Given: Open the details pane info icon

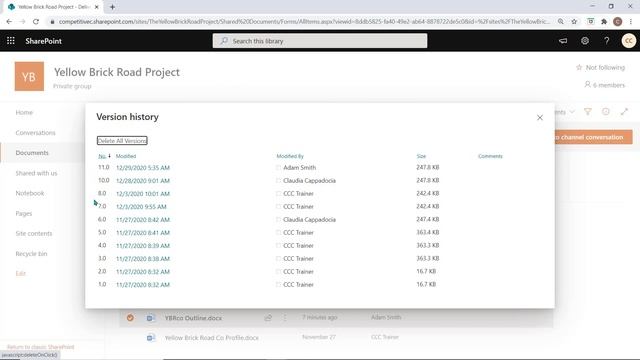Looking at the screenshot, I should click(x=606, y=111).
